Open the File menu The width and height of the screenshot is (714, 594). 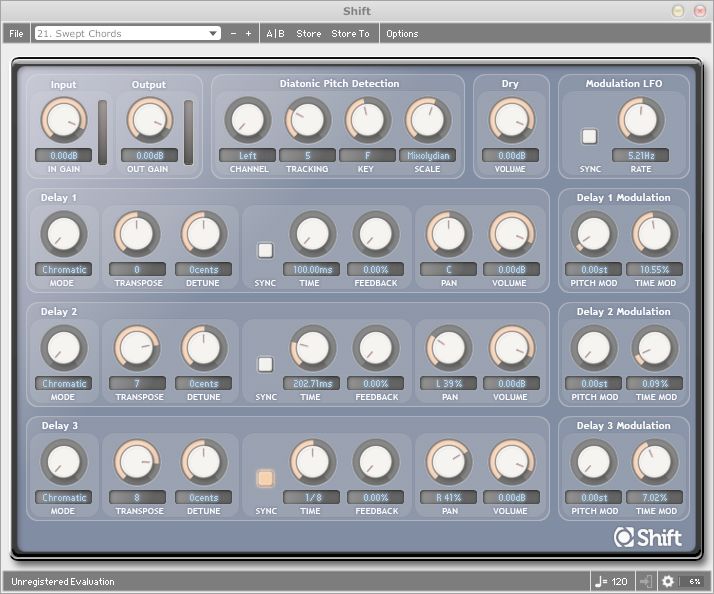[x=16, y=34]
